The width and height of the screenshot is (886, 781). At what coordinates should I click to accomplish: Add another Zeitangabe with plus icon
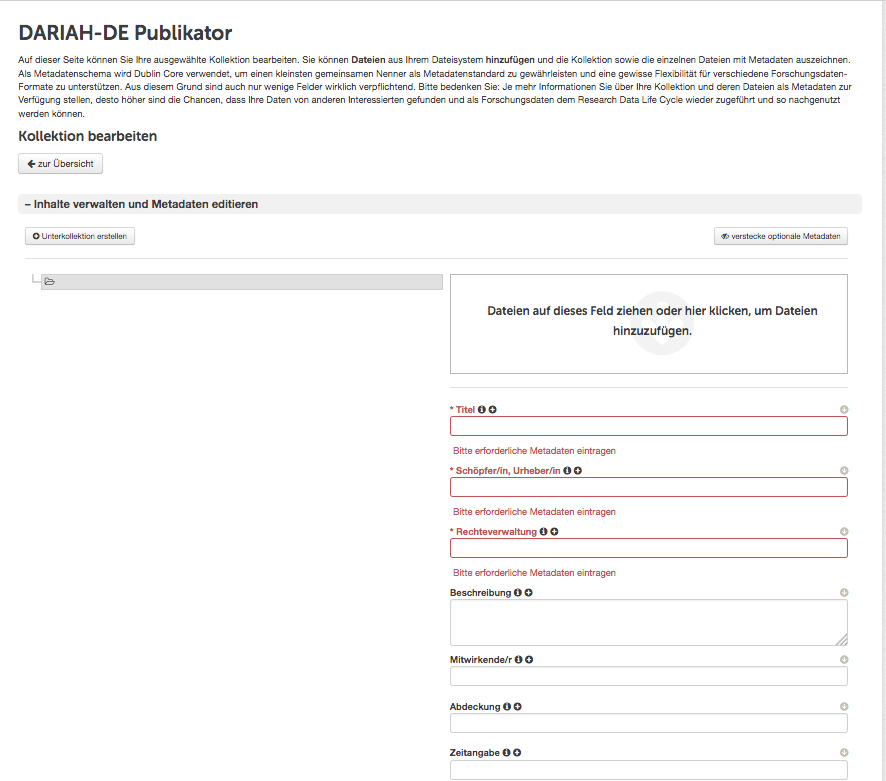click(x=517, y=753)
